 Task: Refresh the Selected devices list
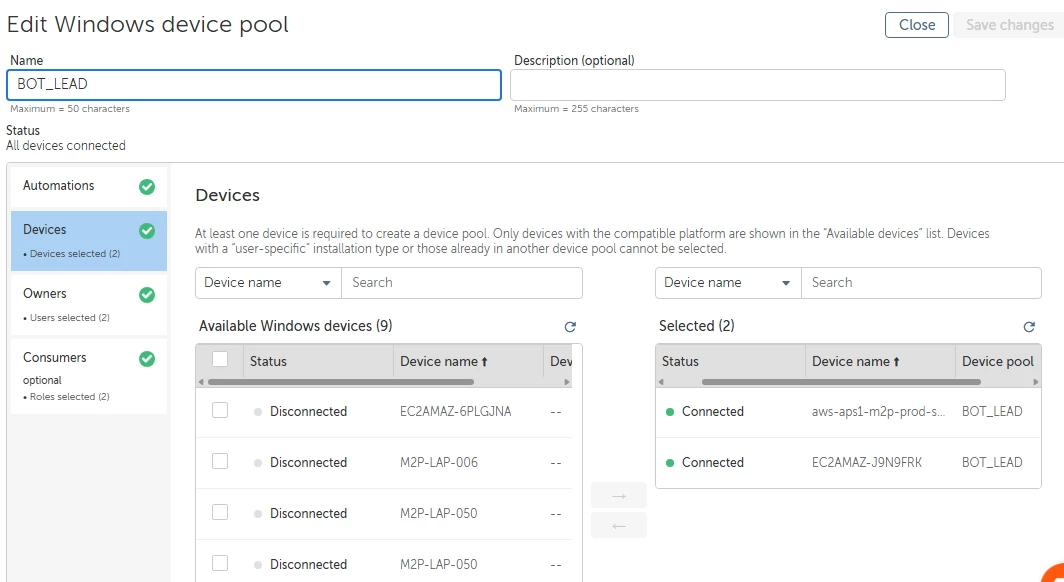[x=1029, y=327]
